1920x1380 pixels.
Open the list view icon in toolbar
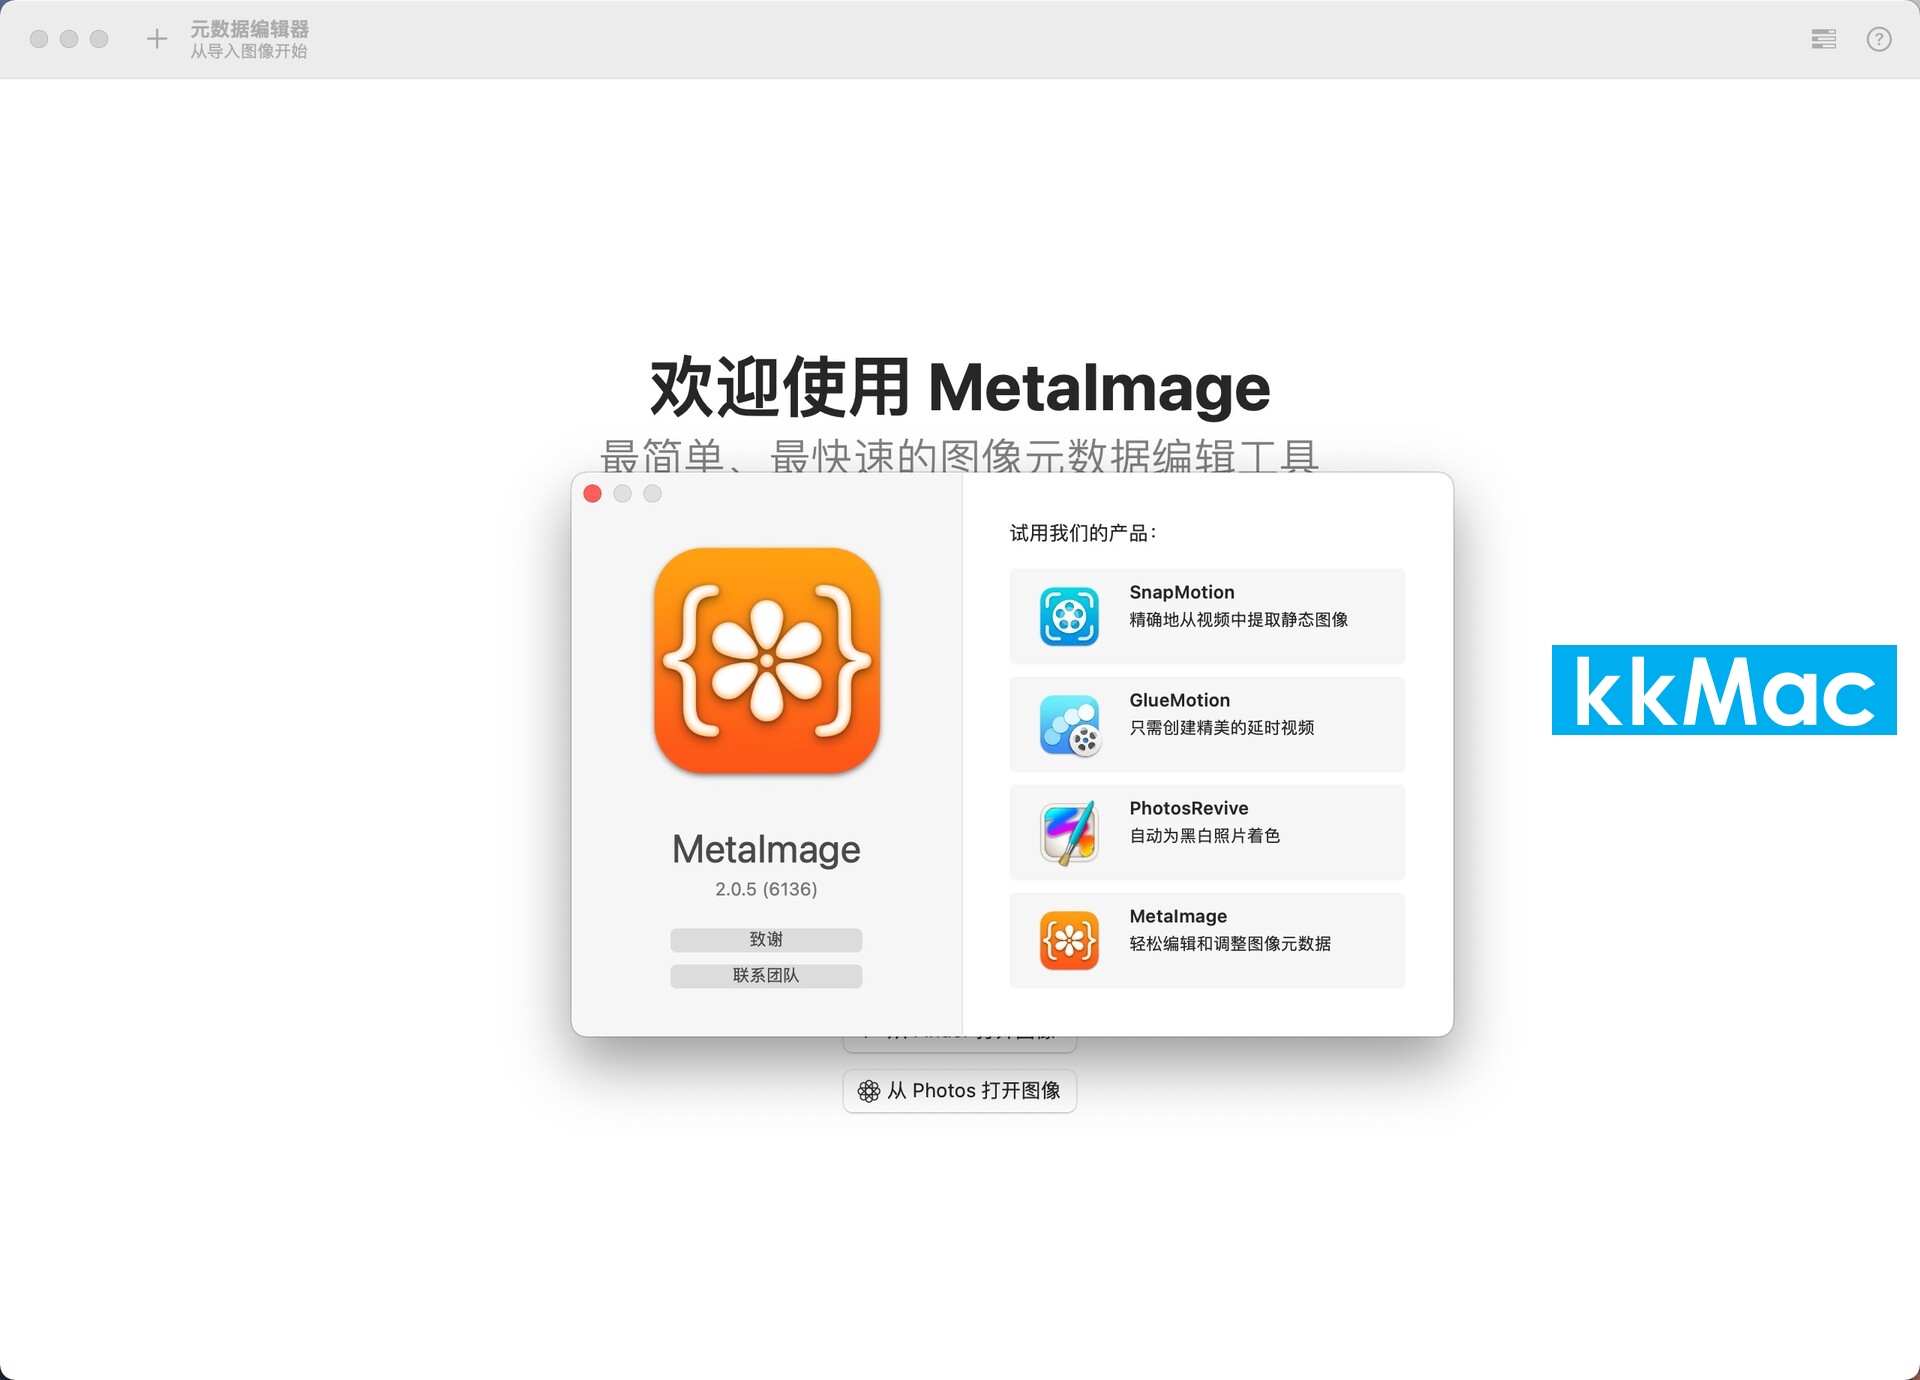[1823, 39]
